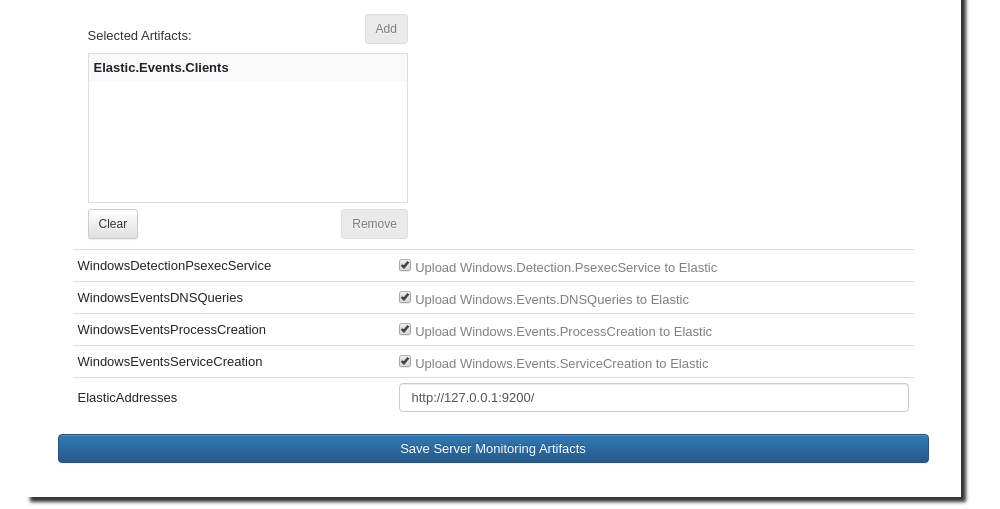This screenshot has height=509, width=1000.
Task: Click the 'Selected Artifacts:' heading label
Action: [139, 36]
